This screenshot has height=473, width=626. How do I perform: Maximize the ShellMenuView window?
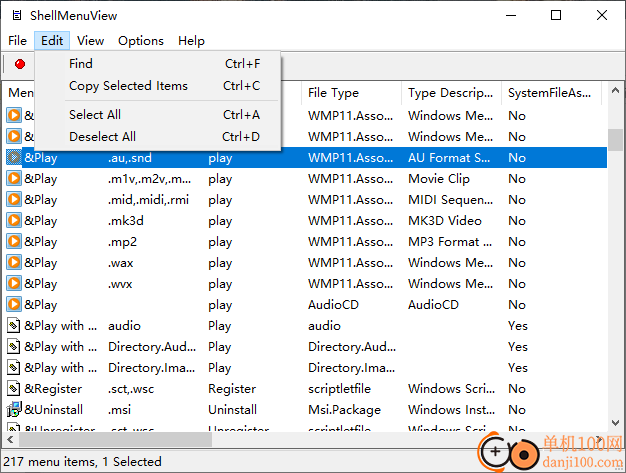(556, 16)
